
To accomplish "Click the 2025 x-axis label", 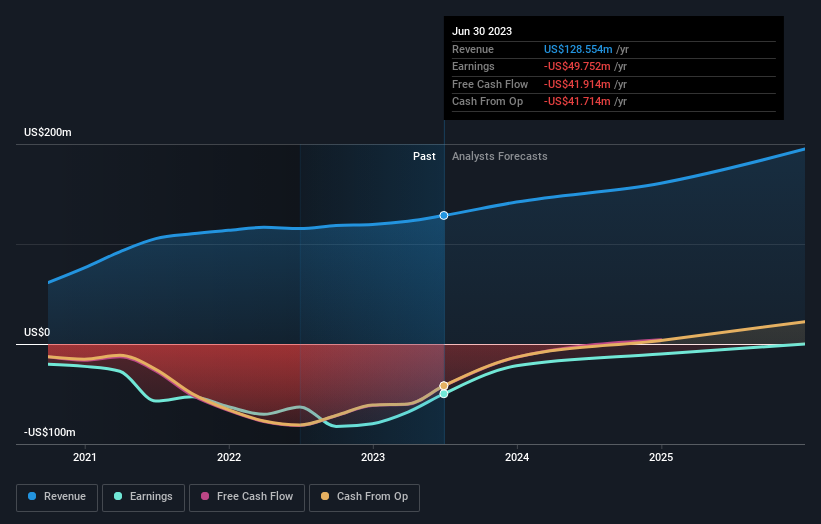I will coord(661,458).
